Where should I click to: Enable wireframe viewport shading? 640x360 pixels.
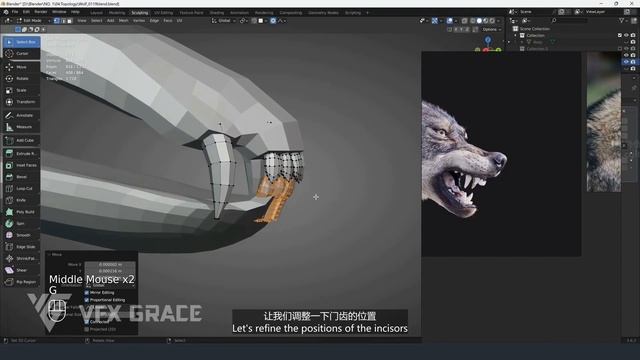tap(473, 20)
